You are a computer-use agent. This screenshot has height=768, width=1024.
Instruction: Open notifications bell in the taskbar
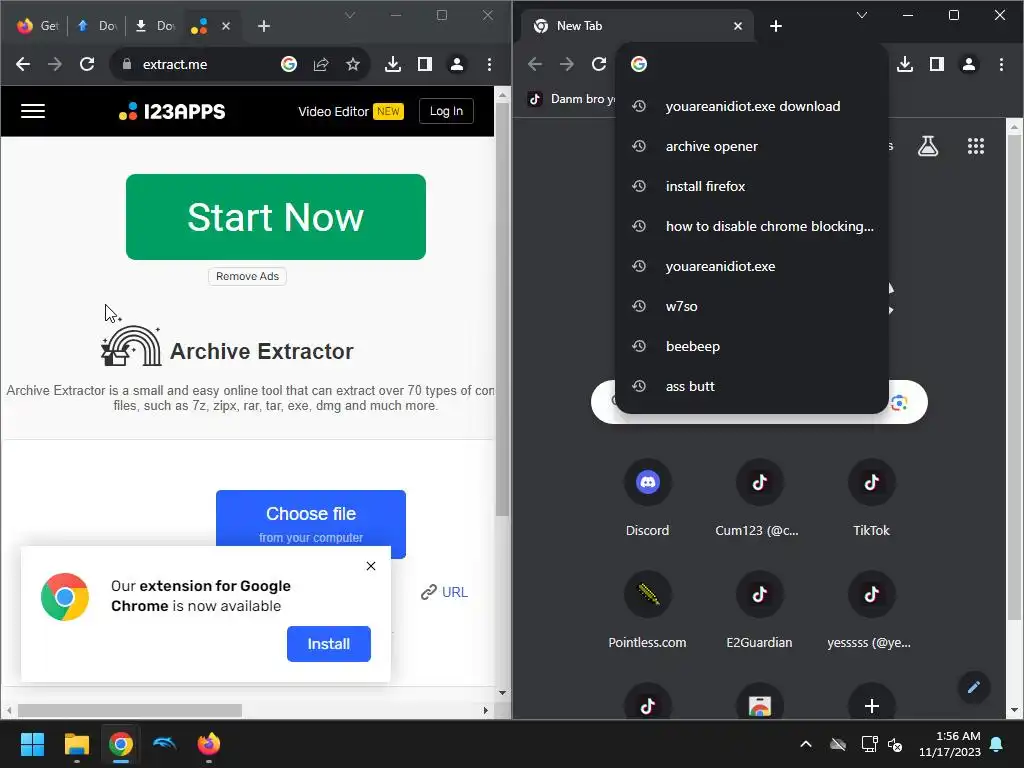[x=997, y=744]
